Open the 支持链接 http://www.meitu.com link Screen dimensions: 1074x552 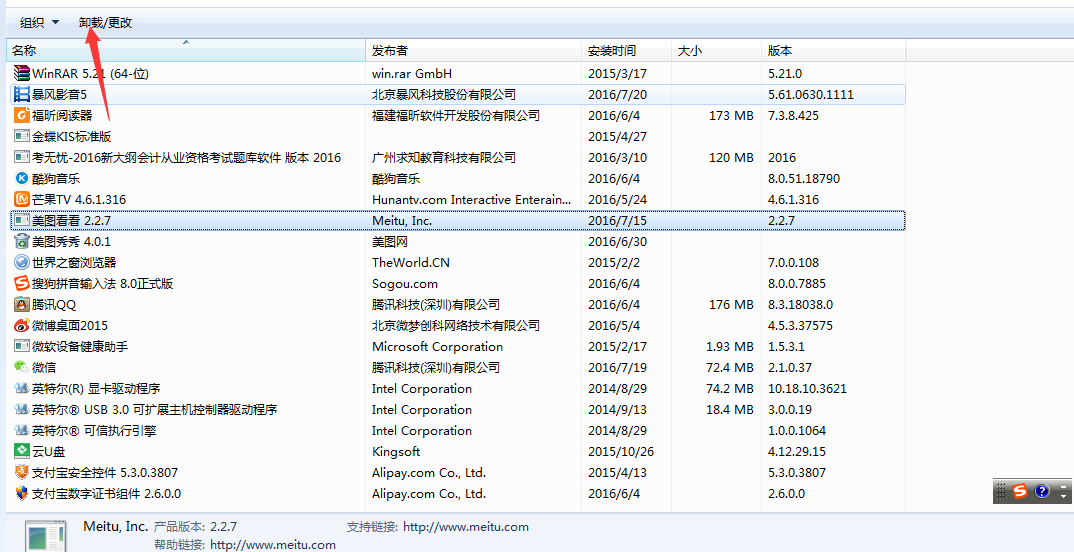pyautogui.click(x=466, y=527)
